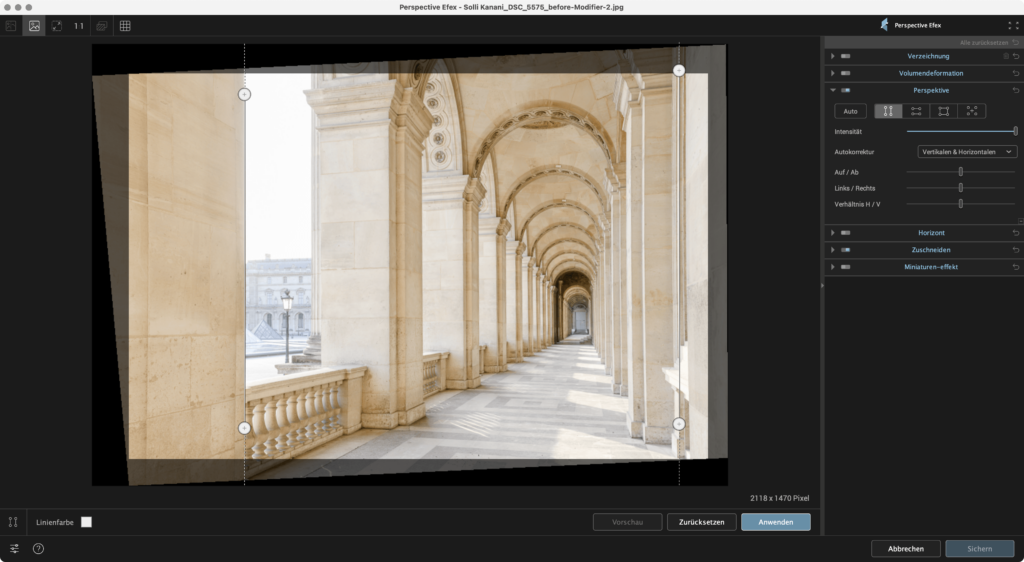The height and width of the screenshot is (562, 1024).
Task: Expand the Horizont section
Action: 833,232
